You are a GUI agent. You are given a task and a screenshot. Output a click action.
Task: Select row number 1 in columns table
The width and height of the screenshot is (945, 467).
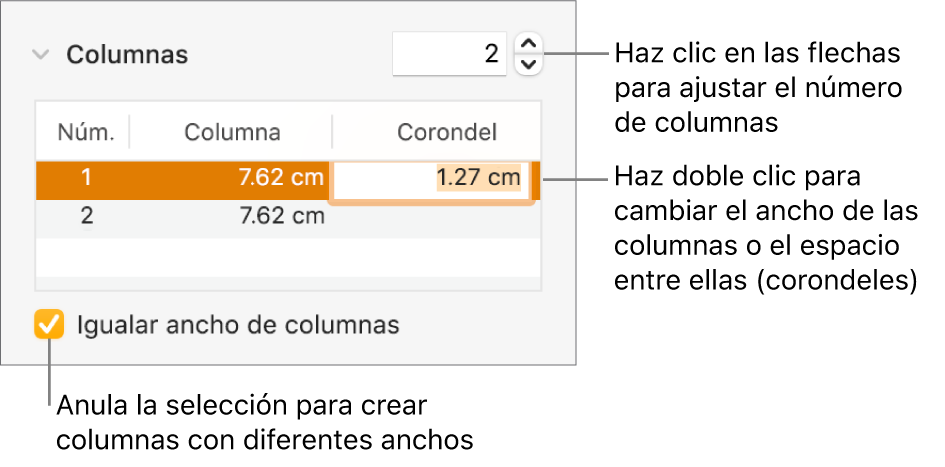86,179
